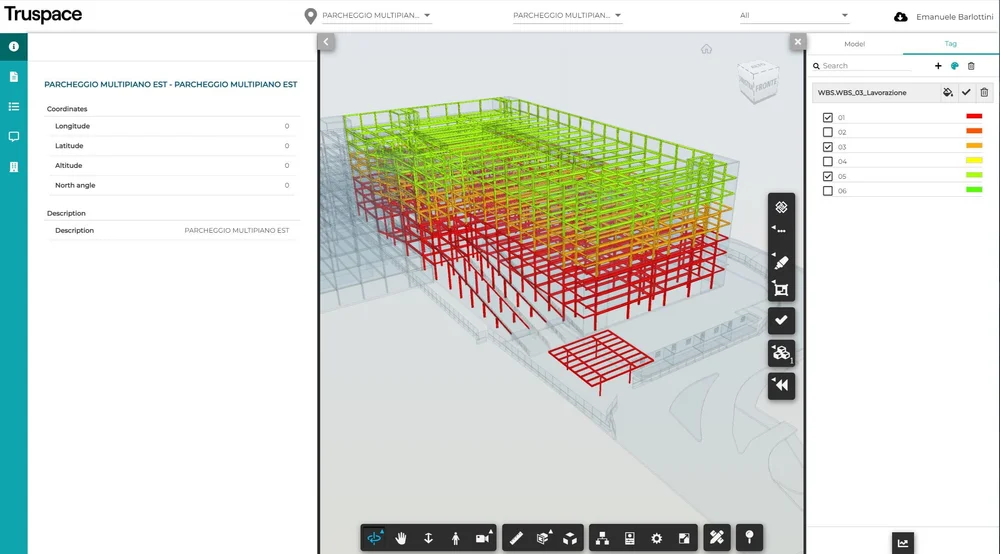This screenshot has width=1000, height=554.
Task: Close the viewer with the X button
Action: (797, 42)
